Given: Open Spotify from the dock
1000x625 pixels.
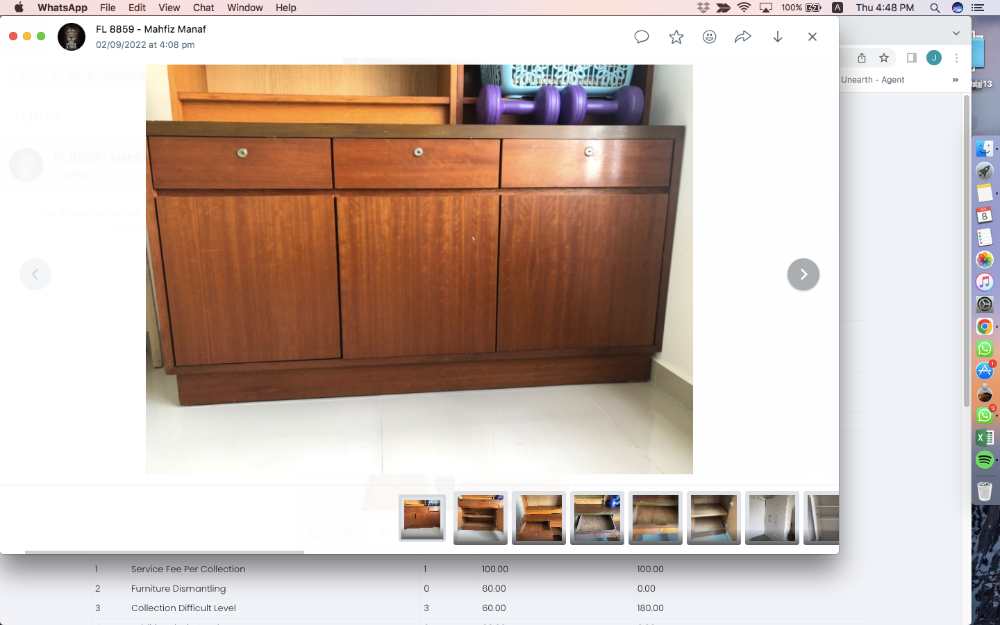Looking at the screenshot, I should point(984,460).
